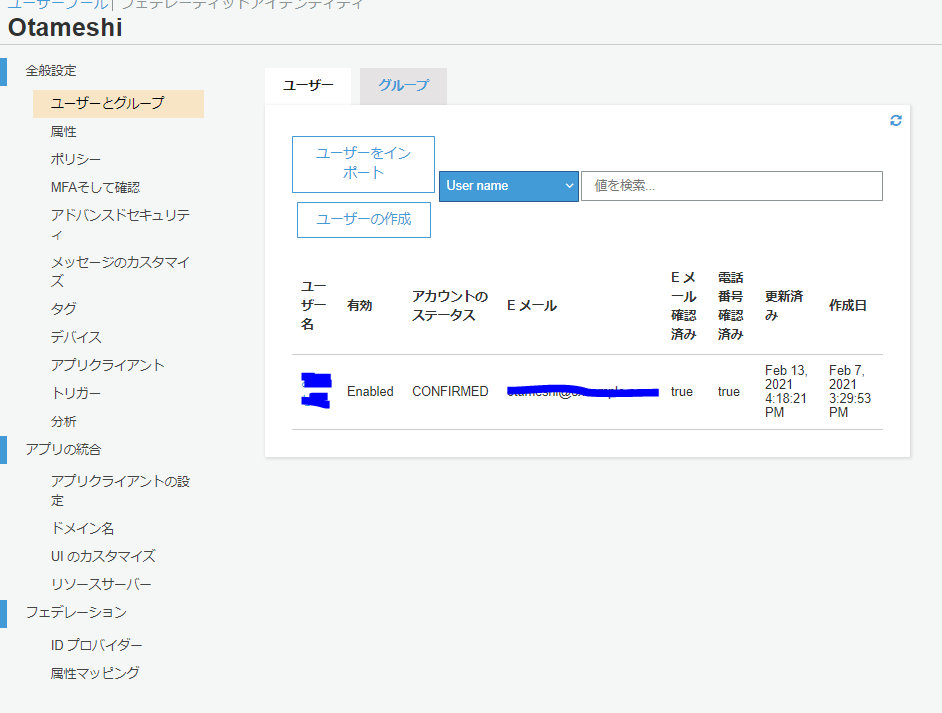Image resolution: width=942 pixels, height=713 pixels.
Task: Open the User name search filter dropdown
Action: pos(508,186)
